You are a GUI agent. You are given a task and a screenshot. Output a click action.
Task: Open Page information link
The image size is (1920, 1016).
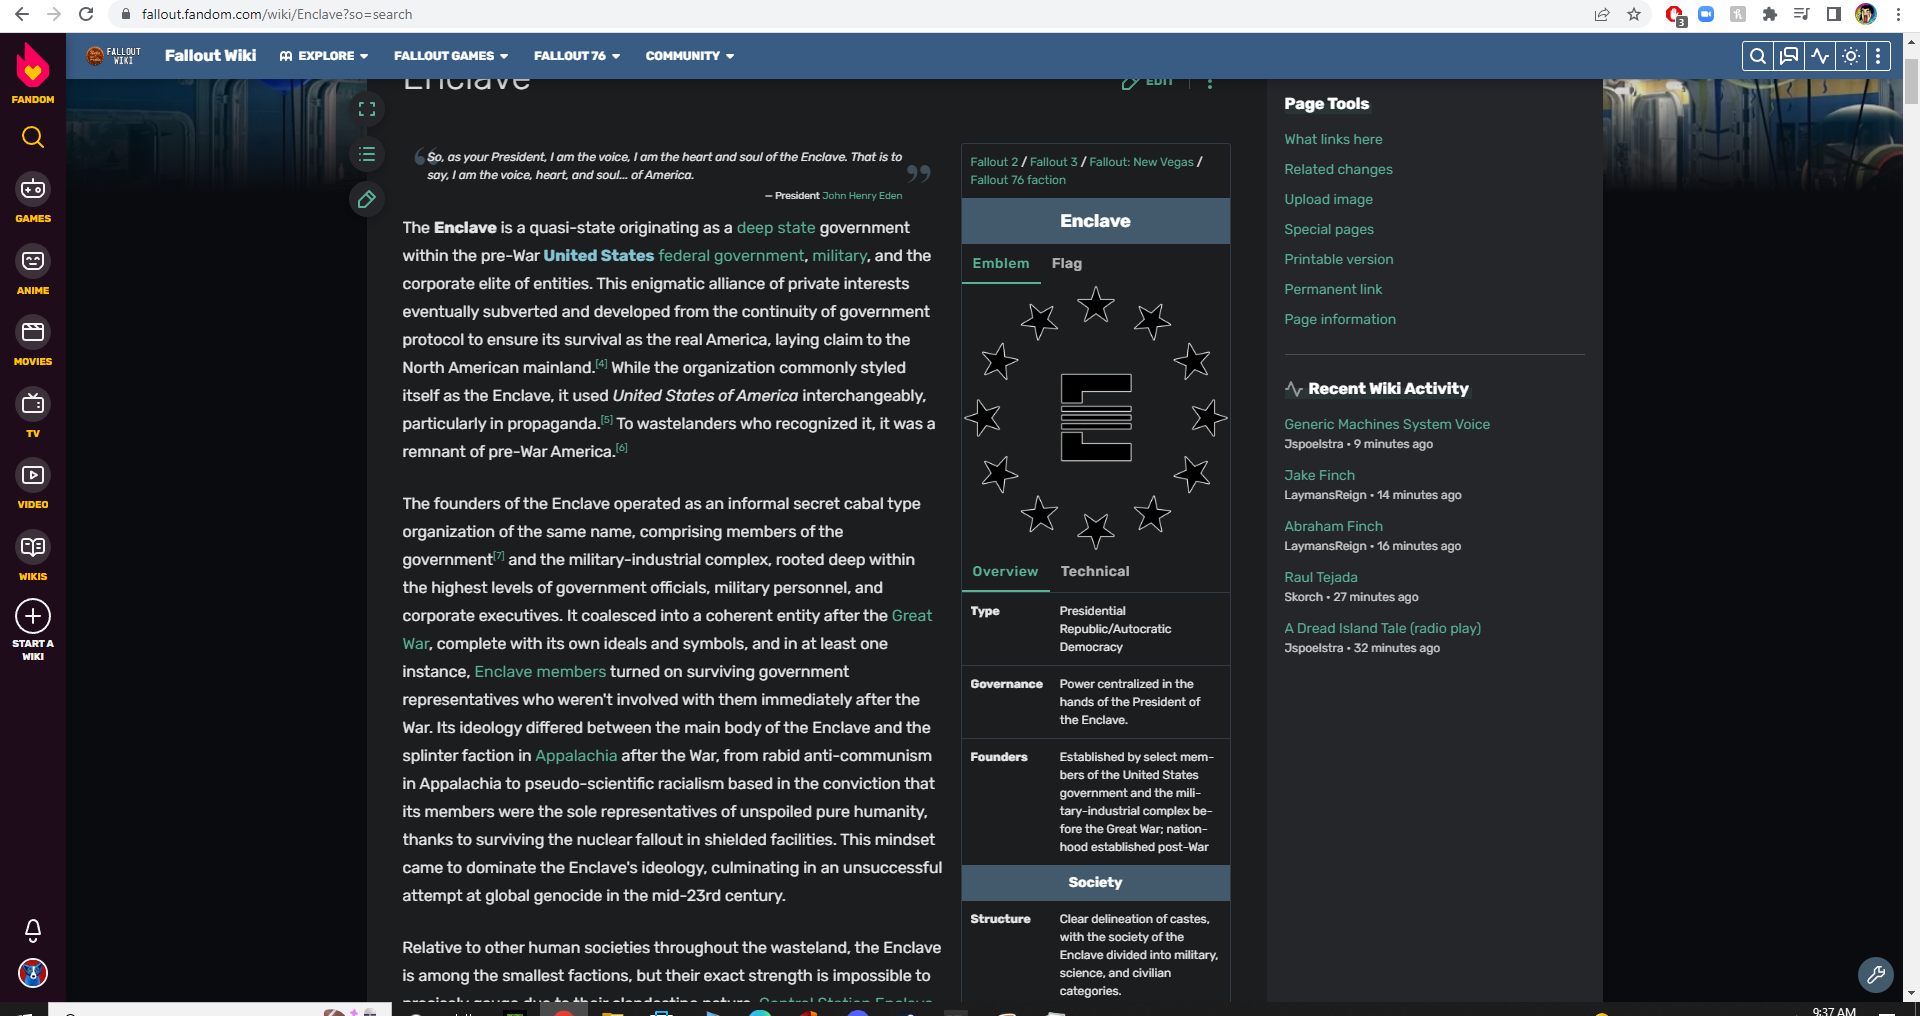point(1340,319)
